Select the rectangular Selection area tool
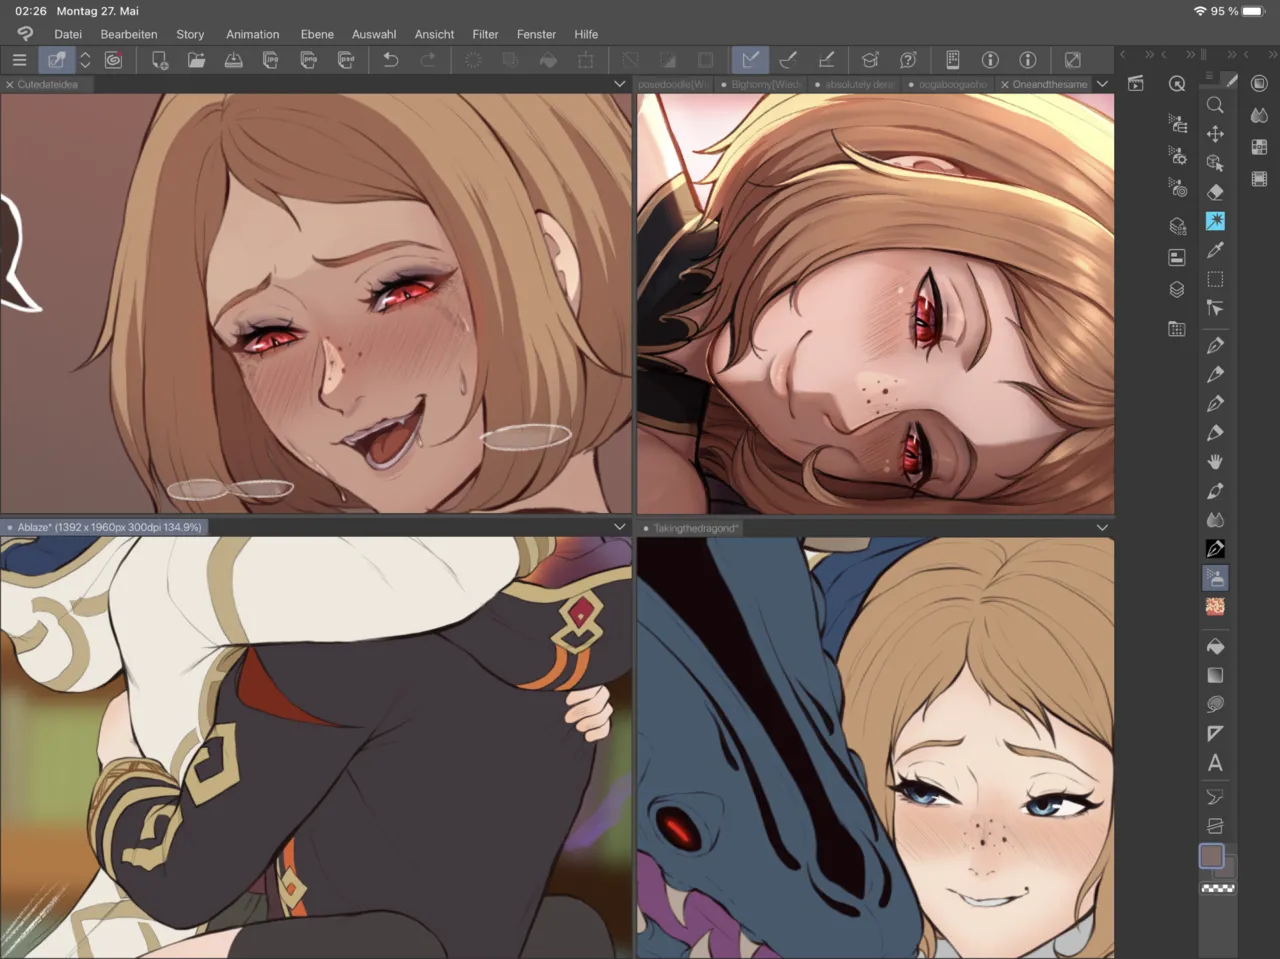The width and height of the screenshot is (1280, 959). [1215, 279]
